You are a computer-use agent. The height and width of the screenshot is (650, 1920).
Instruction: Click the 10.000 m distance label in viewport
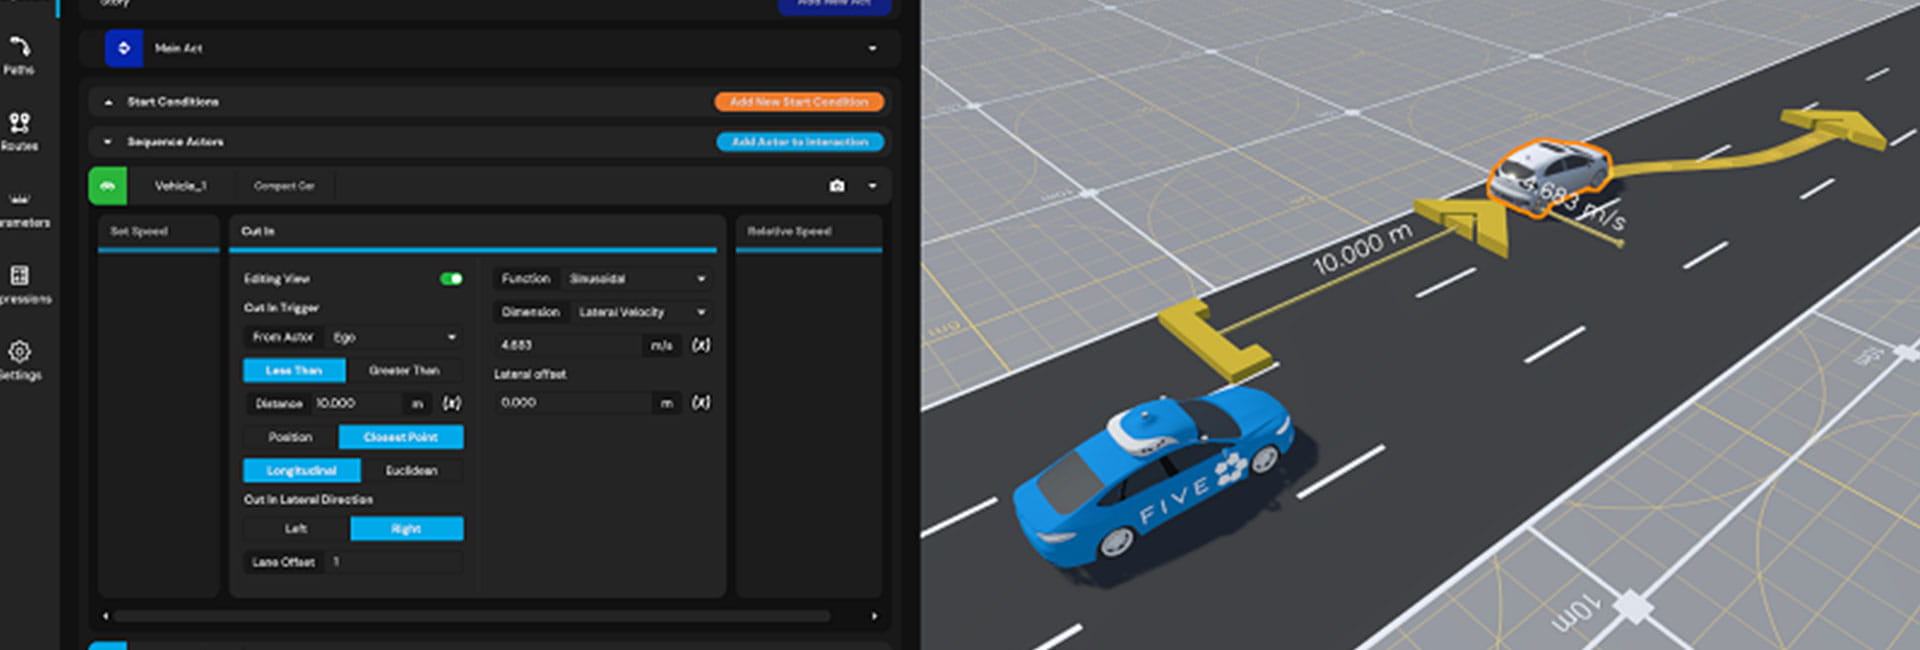(x=1361, y=250)
